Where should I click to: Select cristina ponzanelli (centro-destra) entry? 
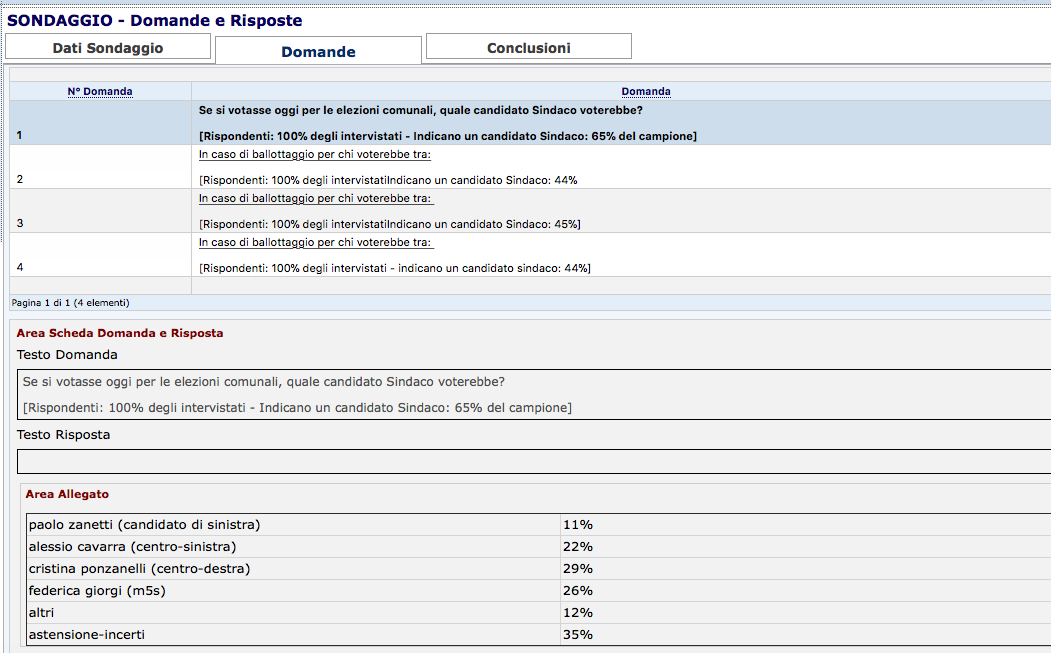139,569
